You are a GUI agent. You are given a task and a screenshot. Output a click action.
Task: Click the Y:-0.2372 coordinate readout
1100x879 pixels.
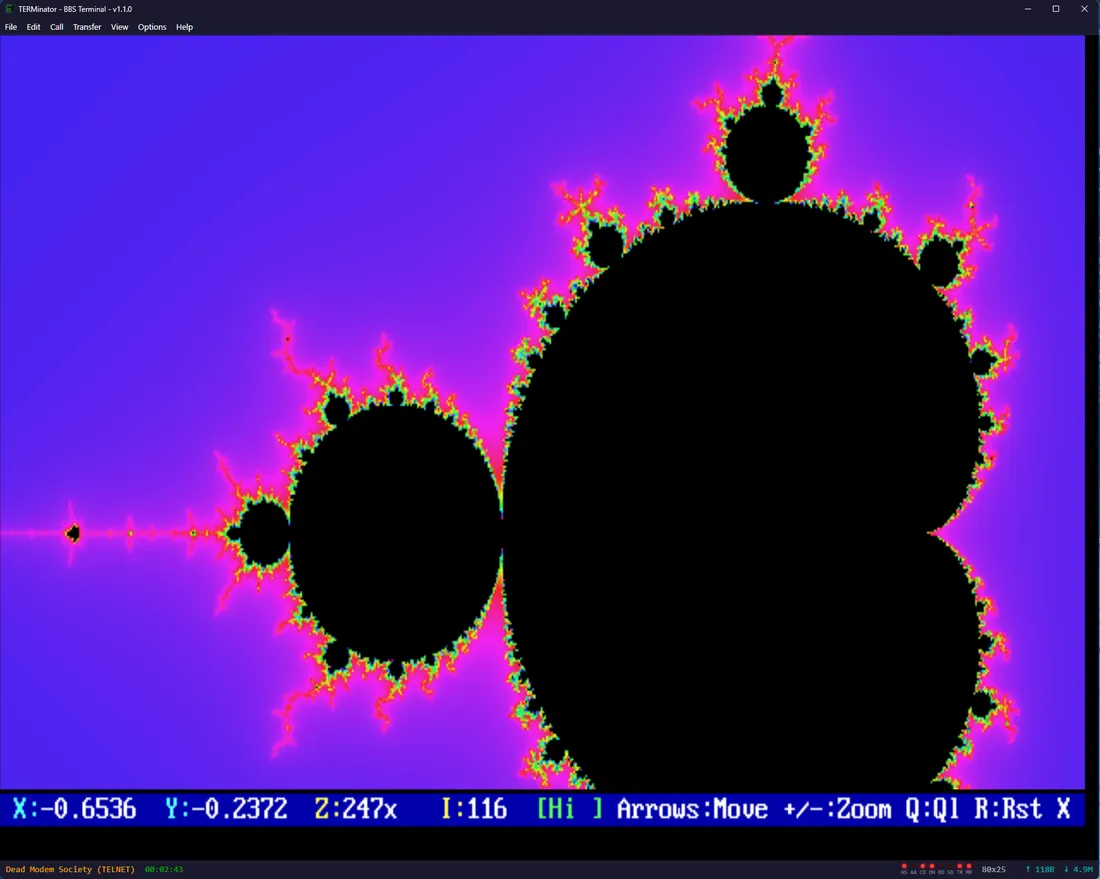click(x=226, y=809)
